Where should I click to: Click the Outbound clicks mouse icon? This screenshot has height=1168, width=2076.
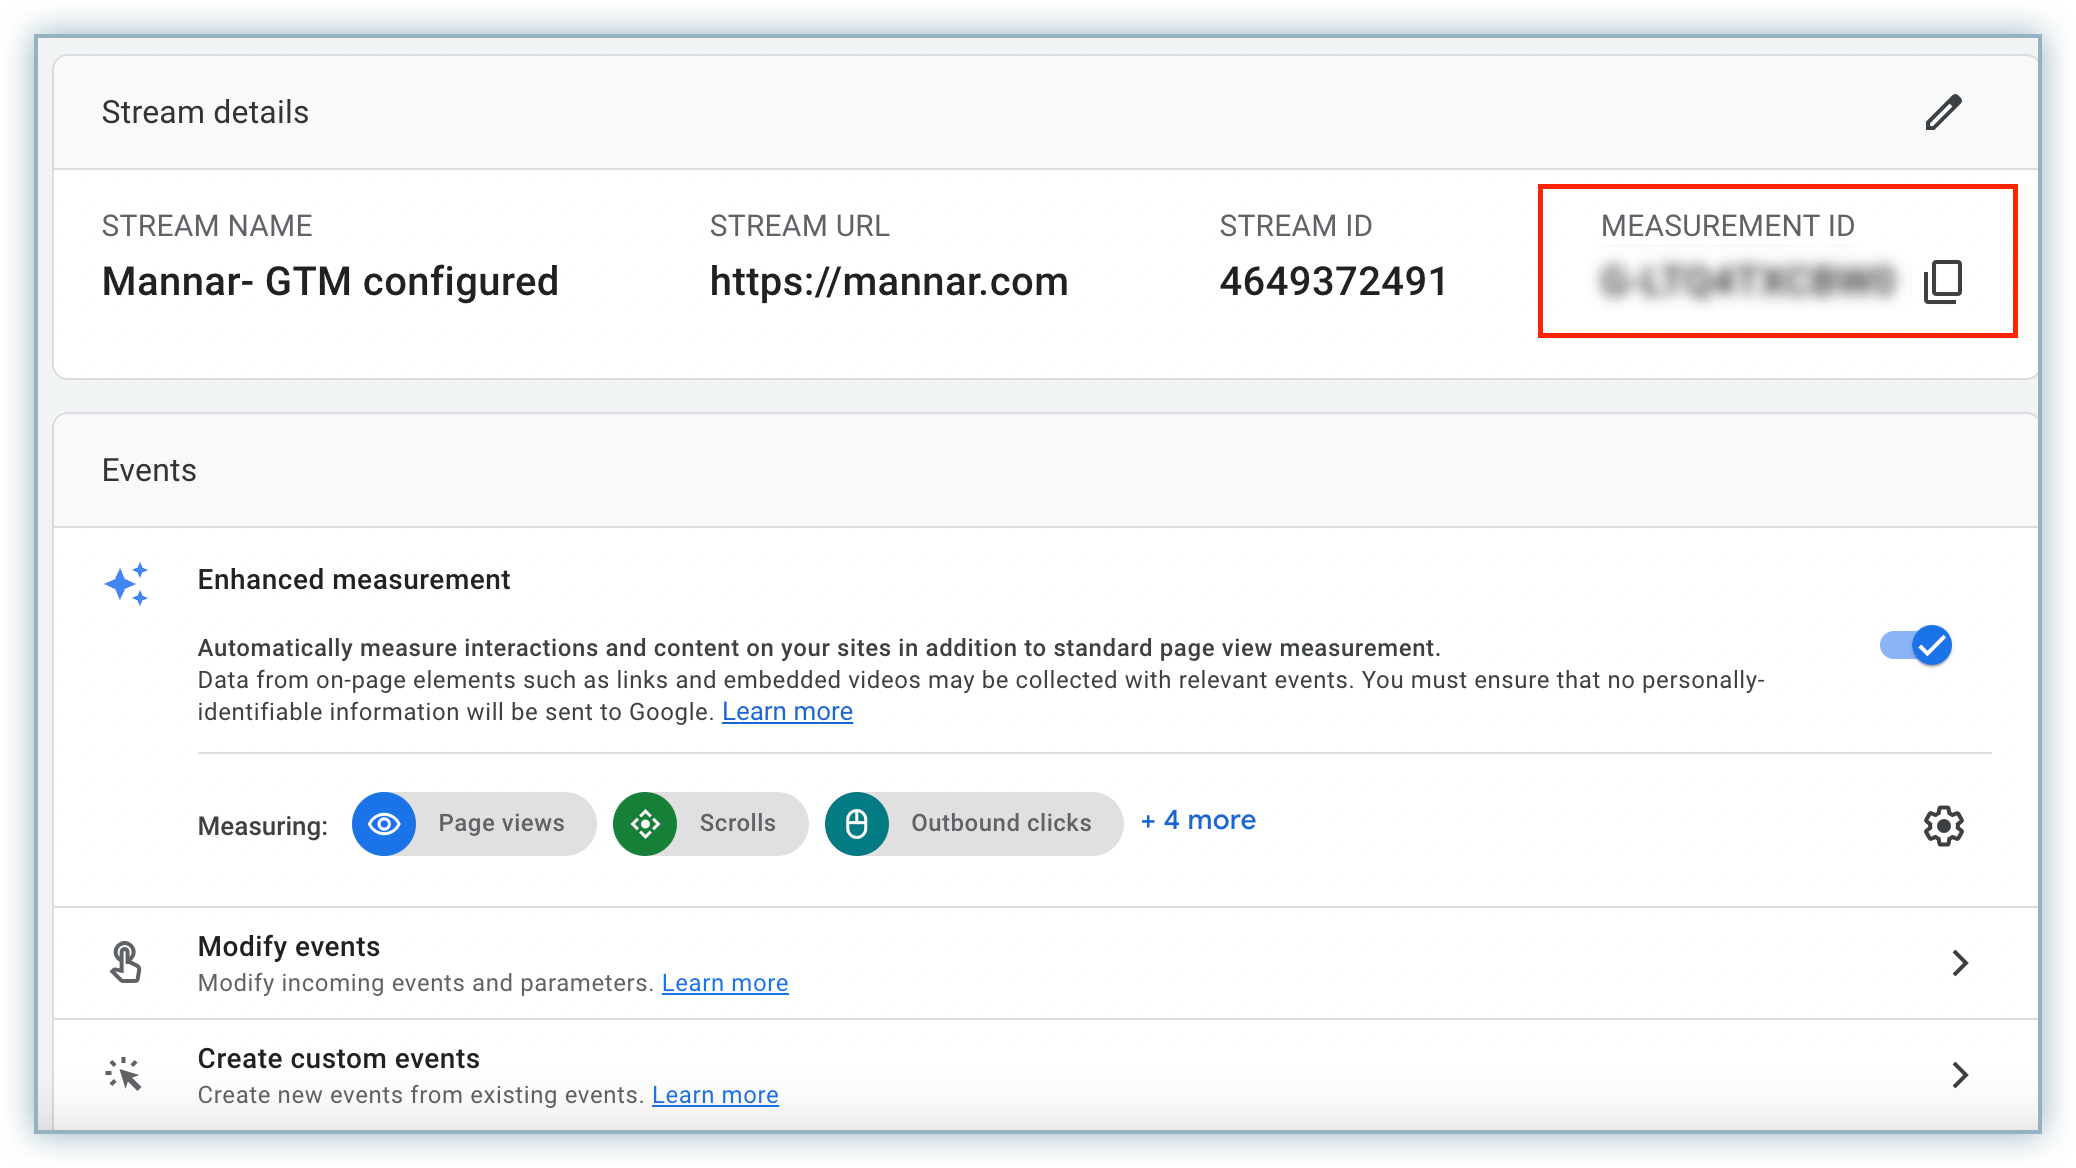[x=857, y=824]
